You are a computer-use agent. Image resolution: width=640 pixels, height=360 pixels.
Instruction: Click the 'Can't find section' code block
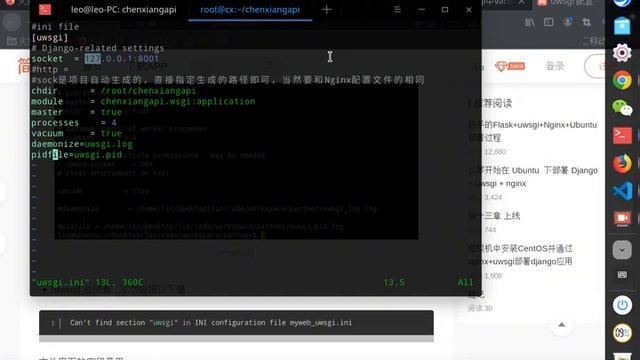[236, 322]
